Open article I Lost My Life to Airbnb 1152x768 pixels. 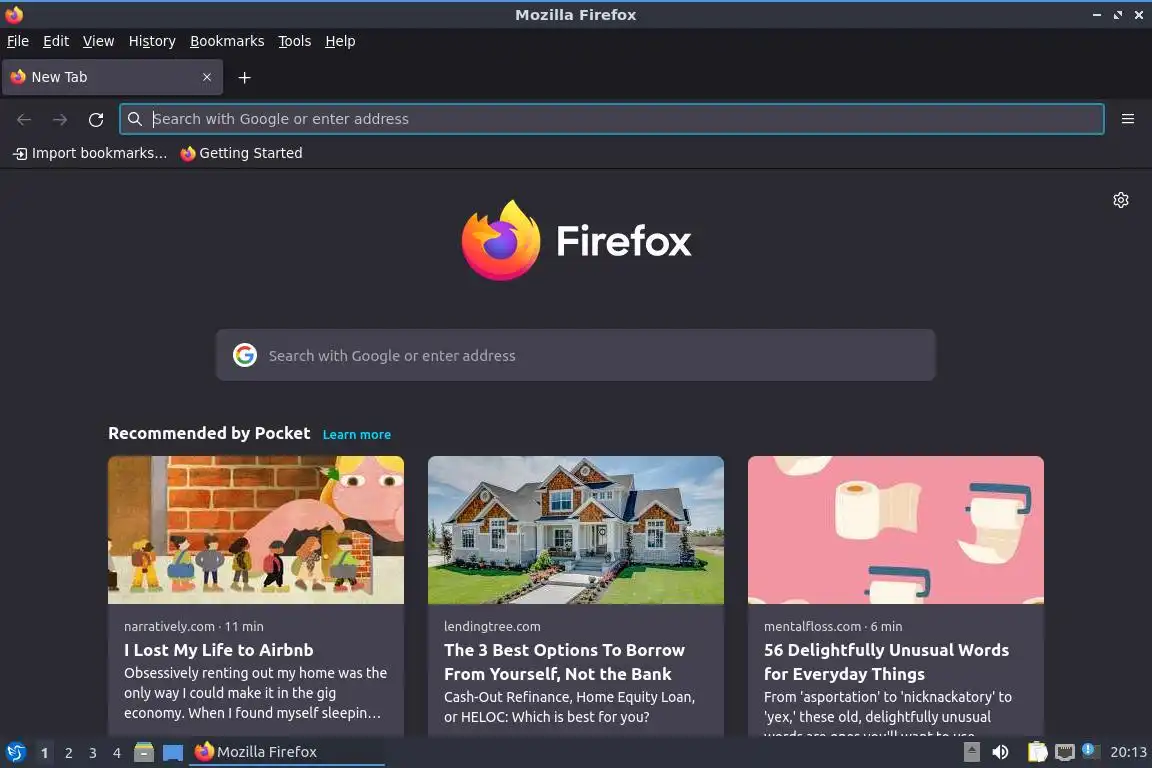coord(219,650)
